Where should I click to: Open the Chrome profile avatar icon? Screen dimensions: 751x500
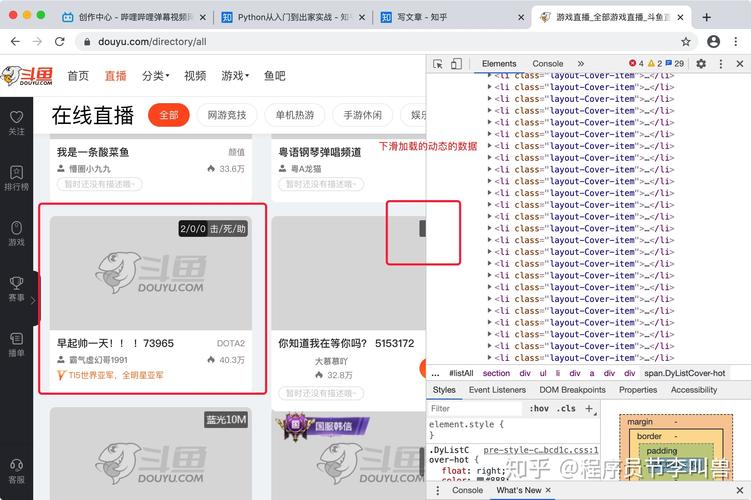[713, 42]
